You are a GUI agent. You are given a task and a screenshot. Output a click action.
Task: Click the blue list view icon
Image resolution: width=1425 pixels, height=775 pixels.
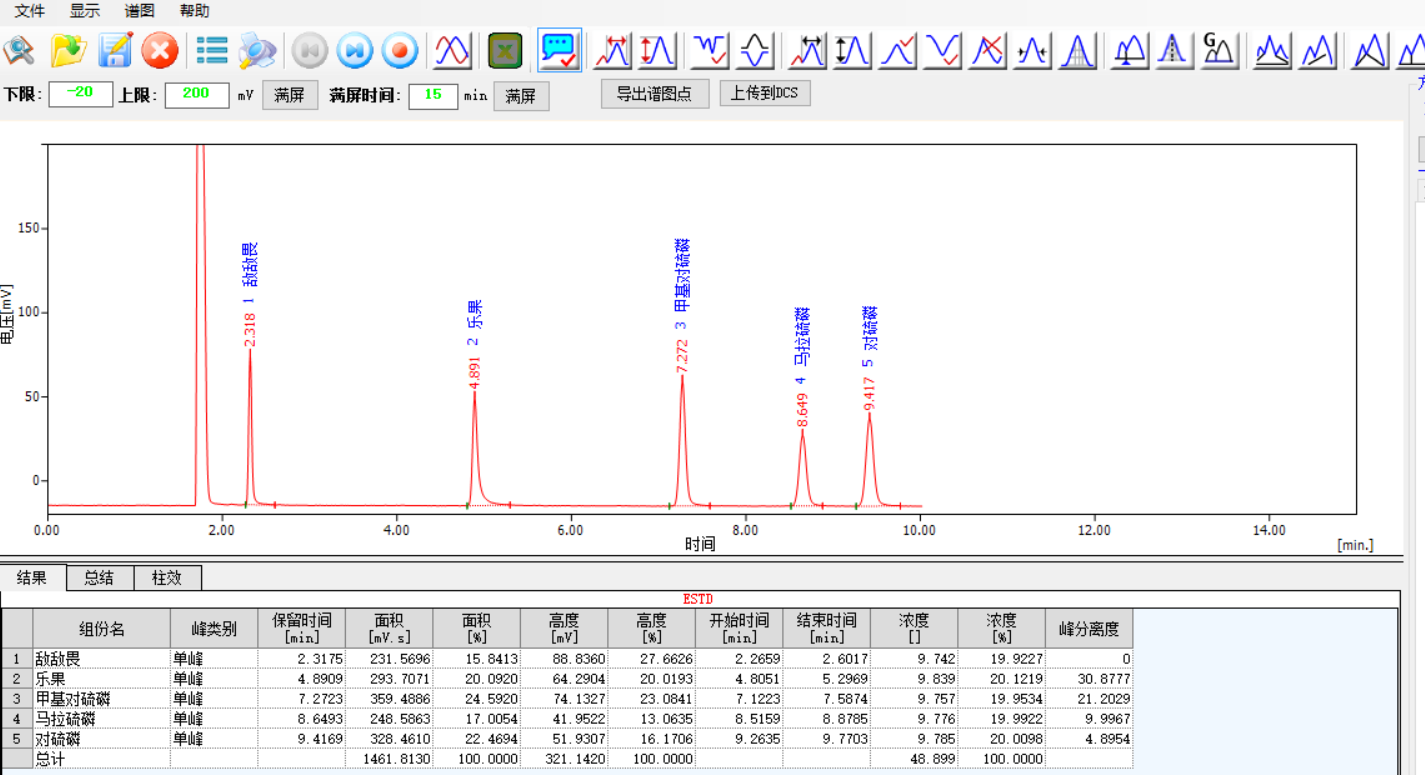coord(212,50)
